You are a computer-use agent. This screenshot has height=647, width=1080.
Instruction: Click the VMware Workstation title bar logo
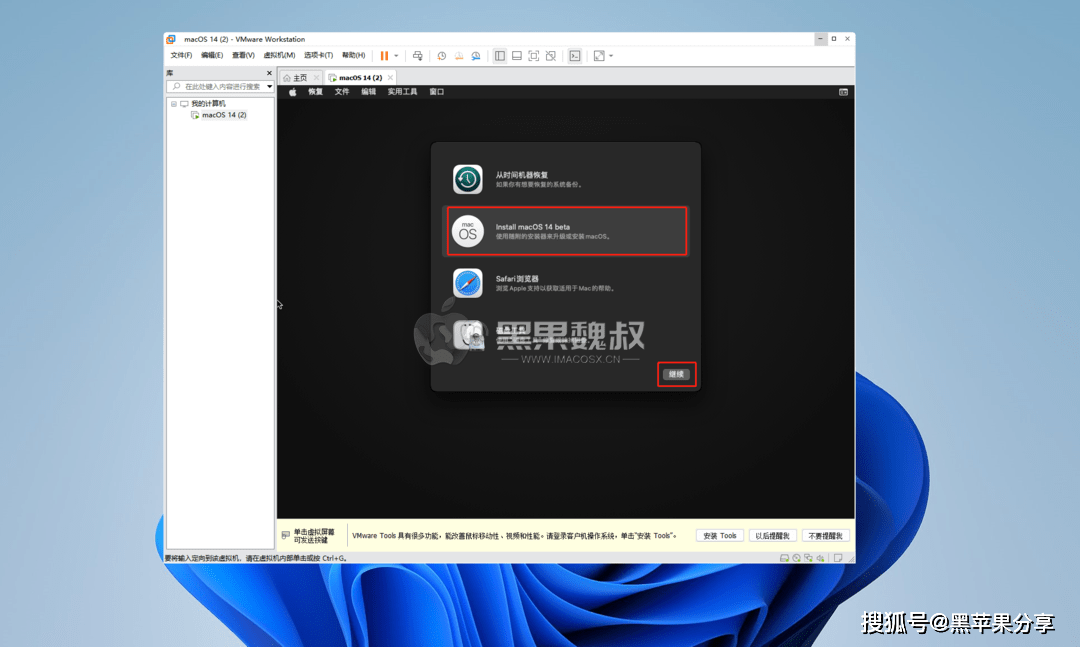(172, 39)
